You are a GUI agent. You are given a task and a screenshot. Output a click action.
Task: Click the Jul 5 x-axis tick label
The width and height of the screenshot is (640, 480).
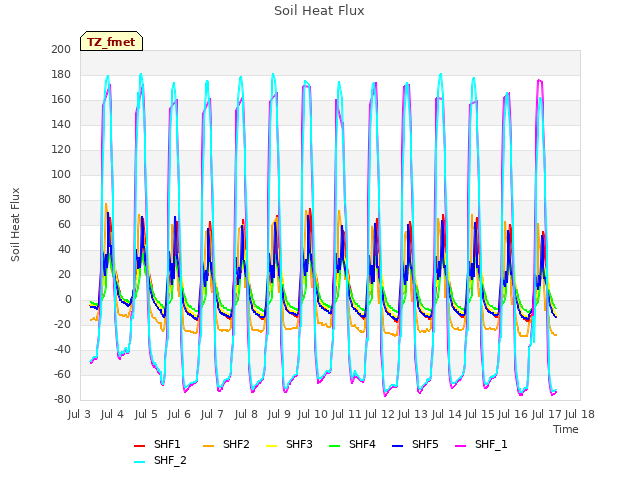click(x=146, y=414)
